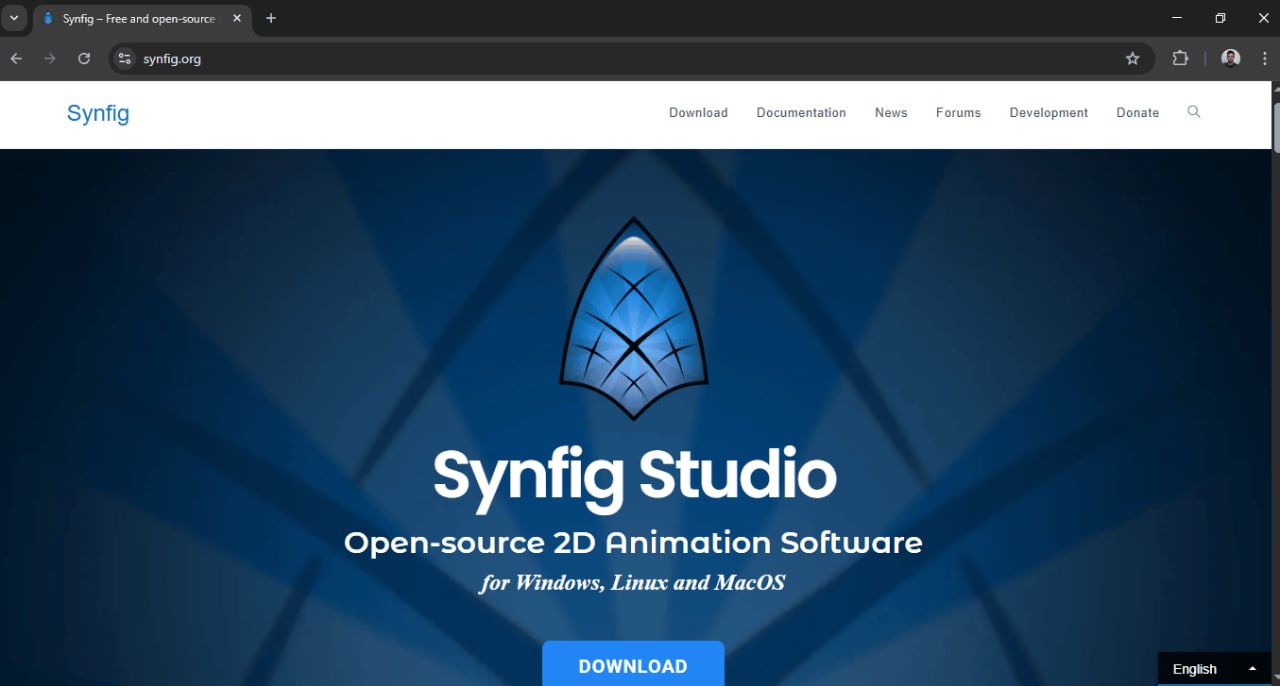The width and height of the screenshot is (1280, 686).
Task: Open the search on the Synfig site
Action: (x=1194, y=112)
